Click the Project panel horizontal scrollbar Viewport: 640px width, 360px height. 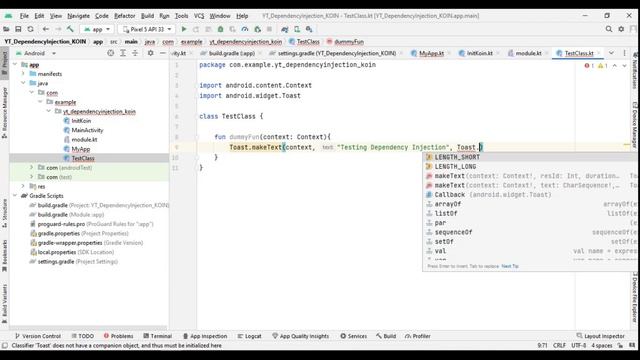click(x=88, y=328)
